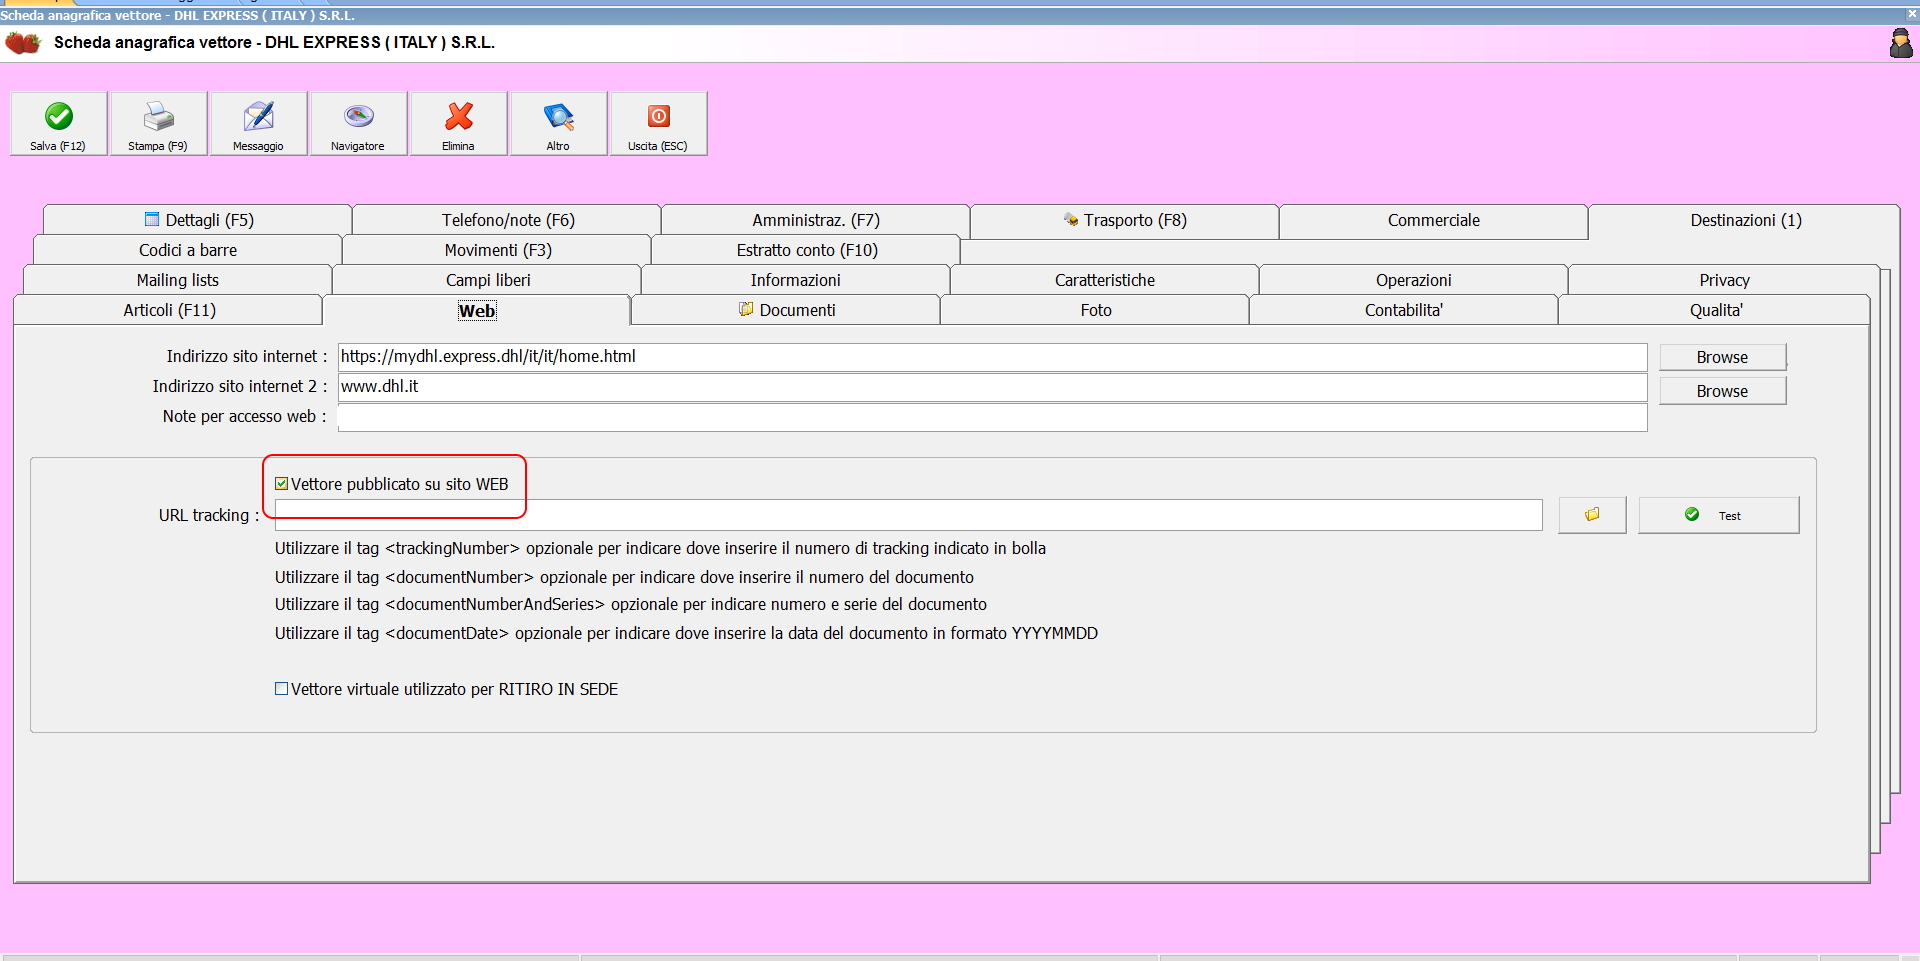This screenshot has width=1920, height=961.
Task: Open the Articoli (F11) tab
Action: point(169,310)
